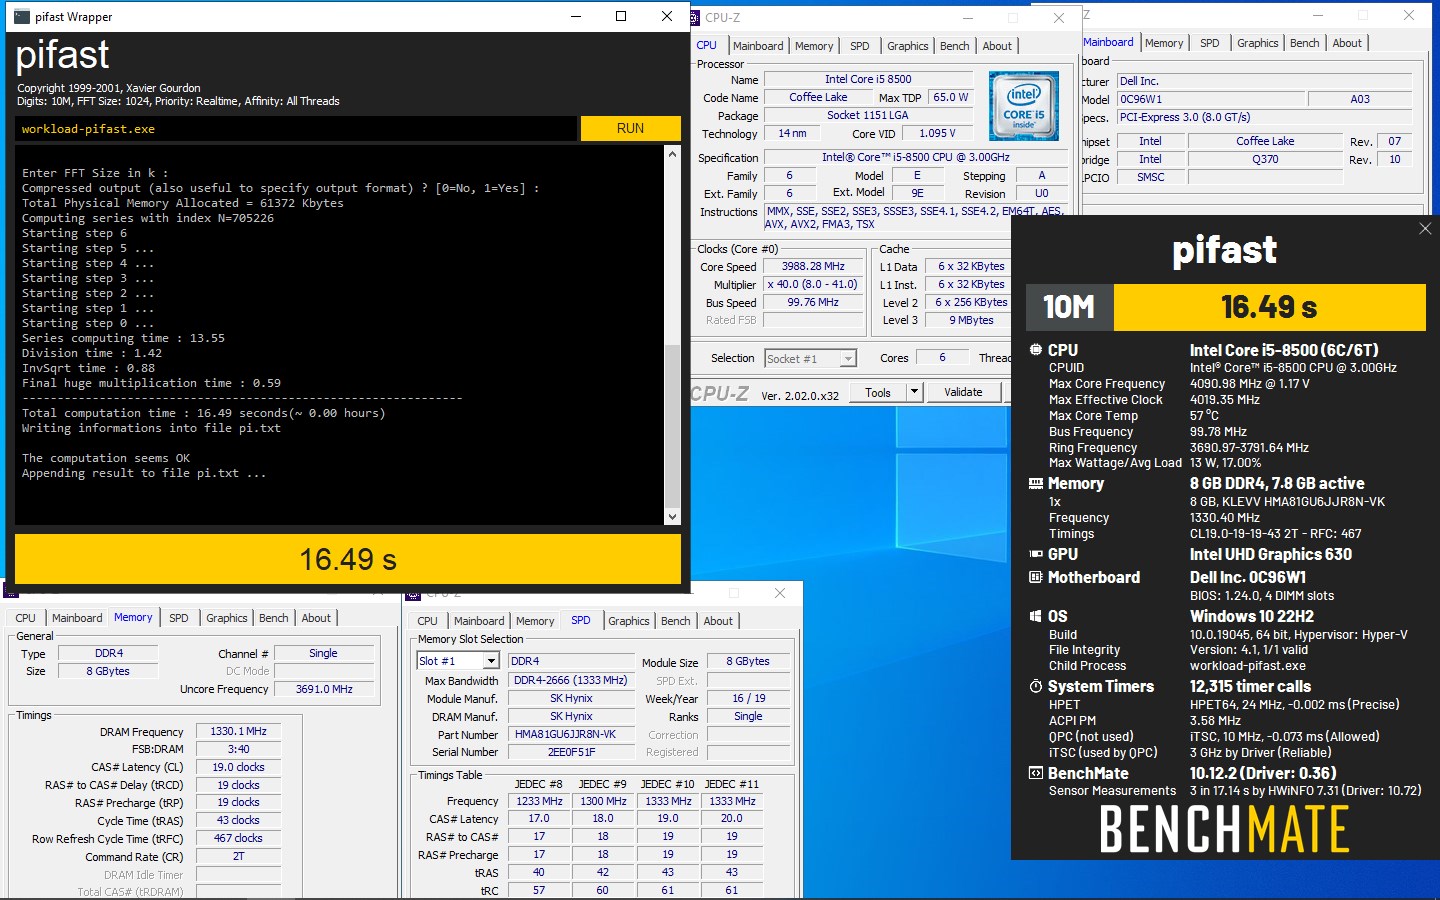Viewport: 1440px width, 900px height.
Task: Open About tab in CPU-Z processor window
Action: (x=997, y=46)
